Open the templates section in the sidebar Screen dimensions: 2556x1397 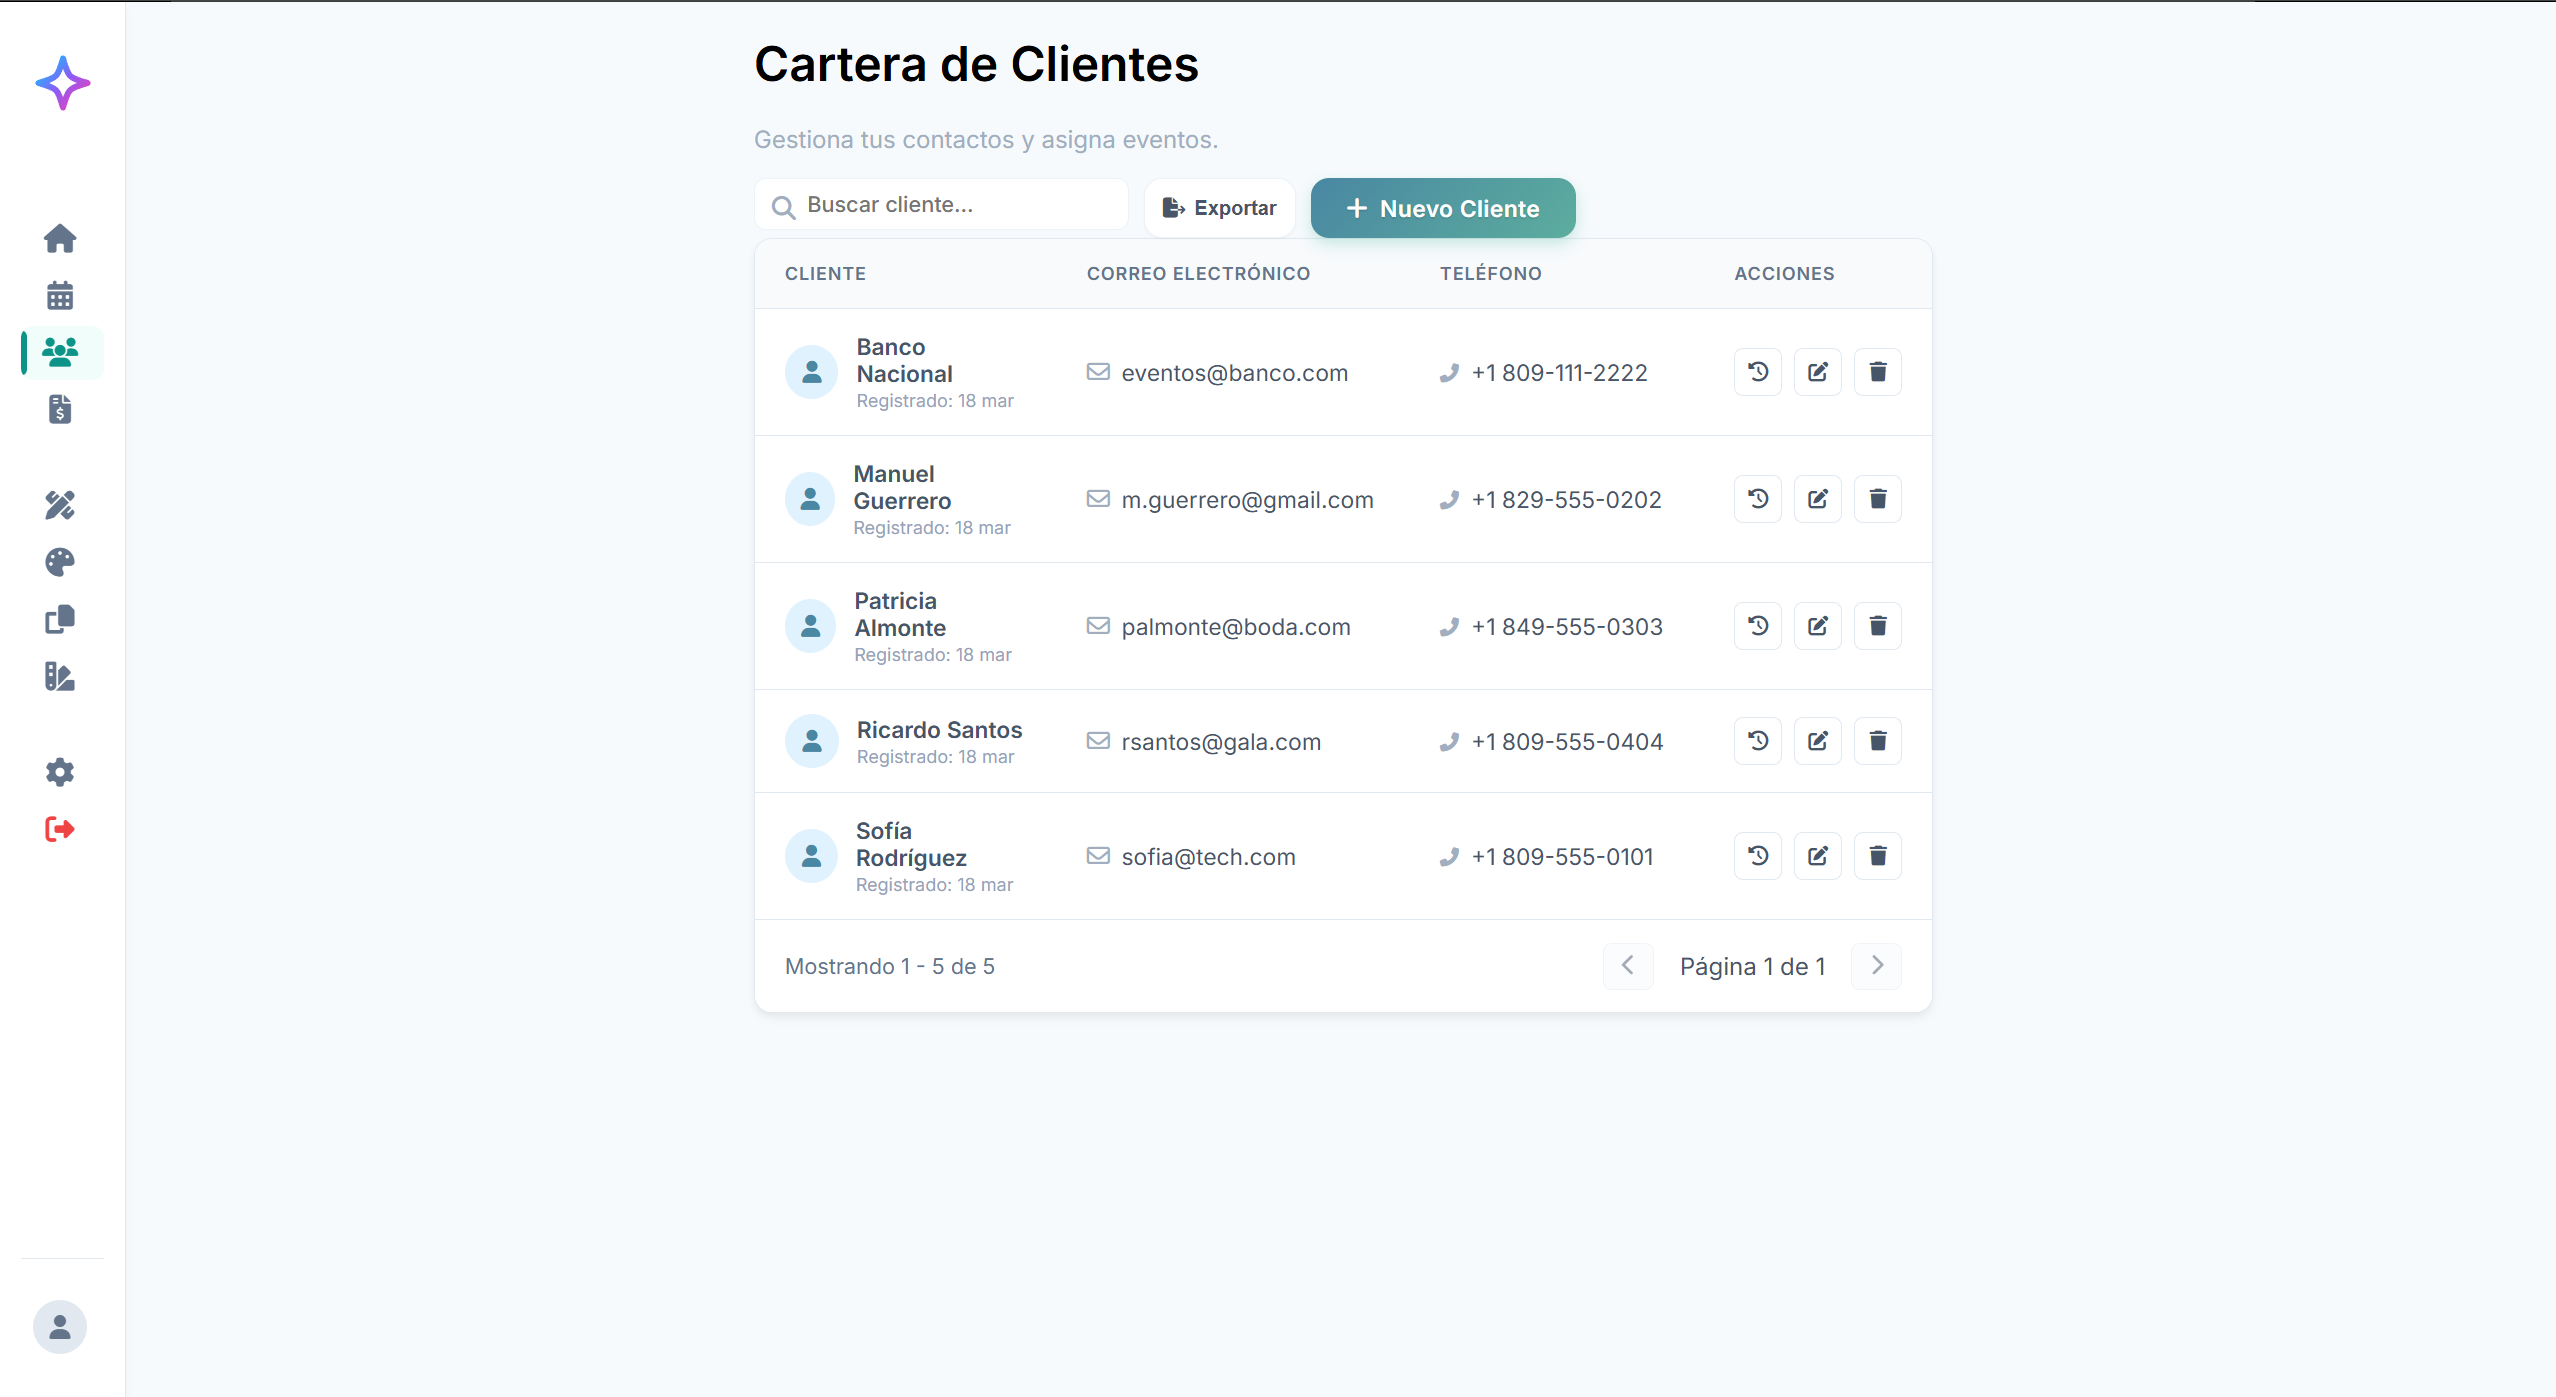[x=60, y=619]
